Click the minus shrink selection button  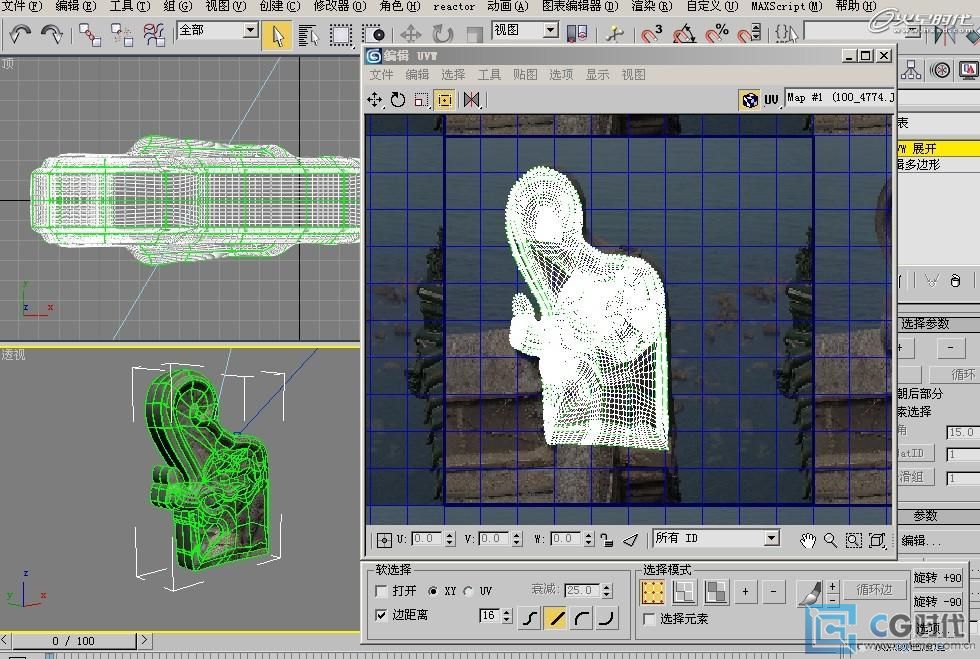pos(773,591)
